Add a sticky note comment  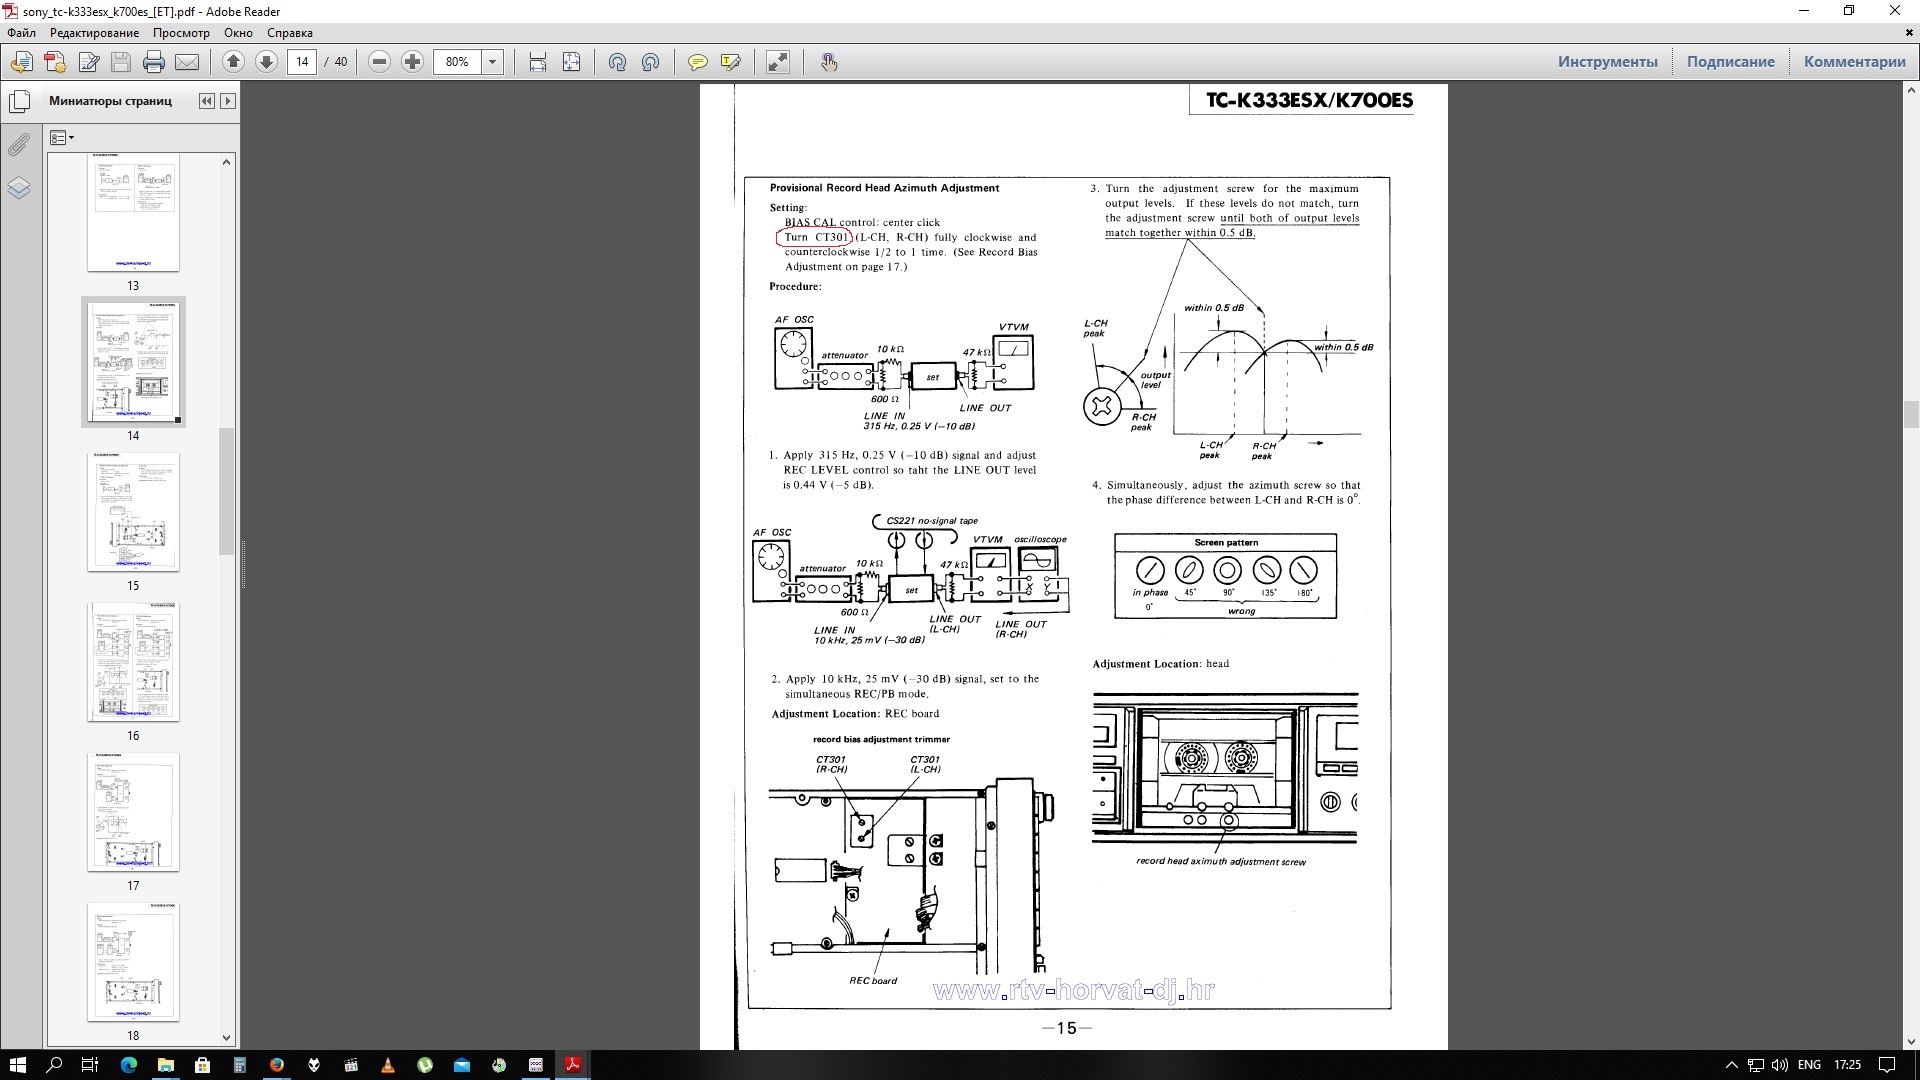tap(698, 62)
